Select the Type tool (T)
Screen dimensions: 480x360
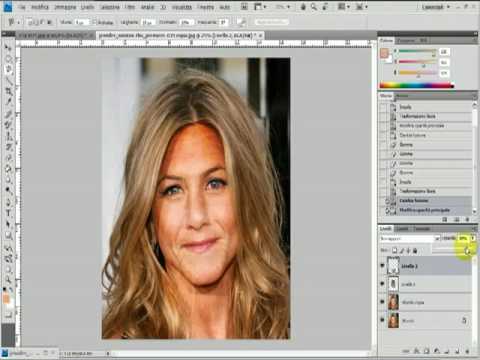coord(9,213)
